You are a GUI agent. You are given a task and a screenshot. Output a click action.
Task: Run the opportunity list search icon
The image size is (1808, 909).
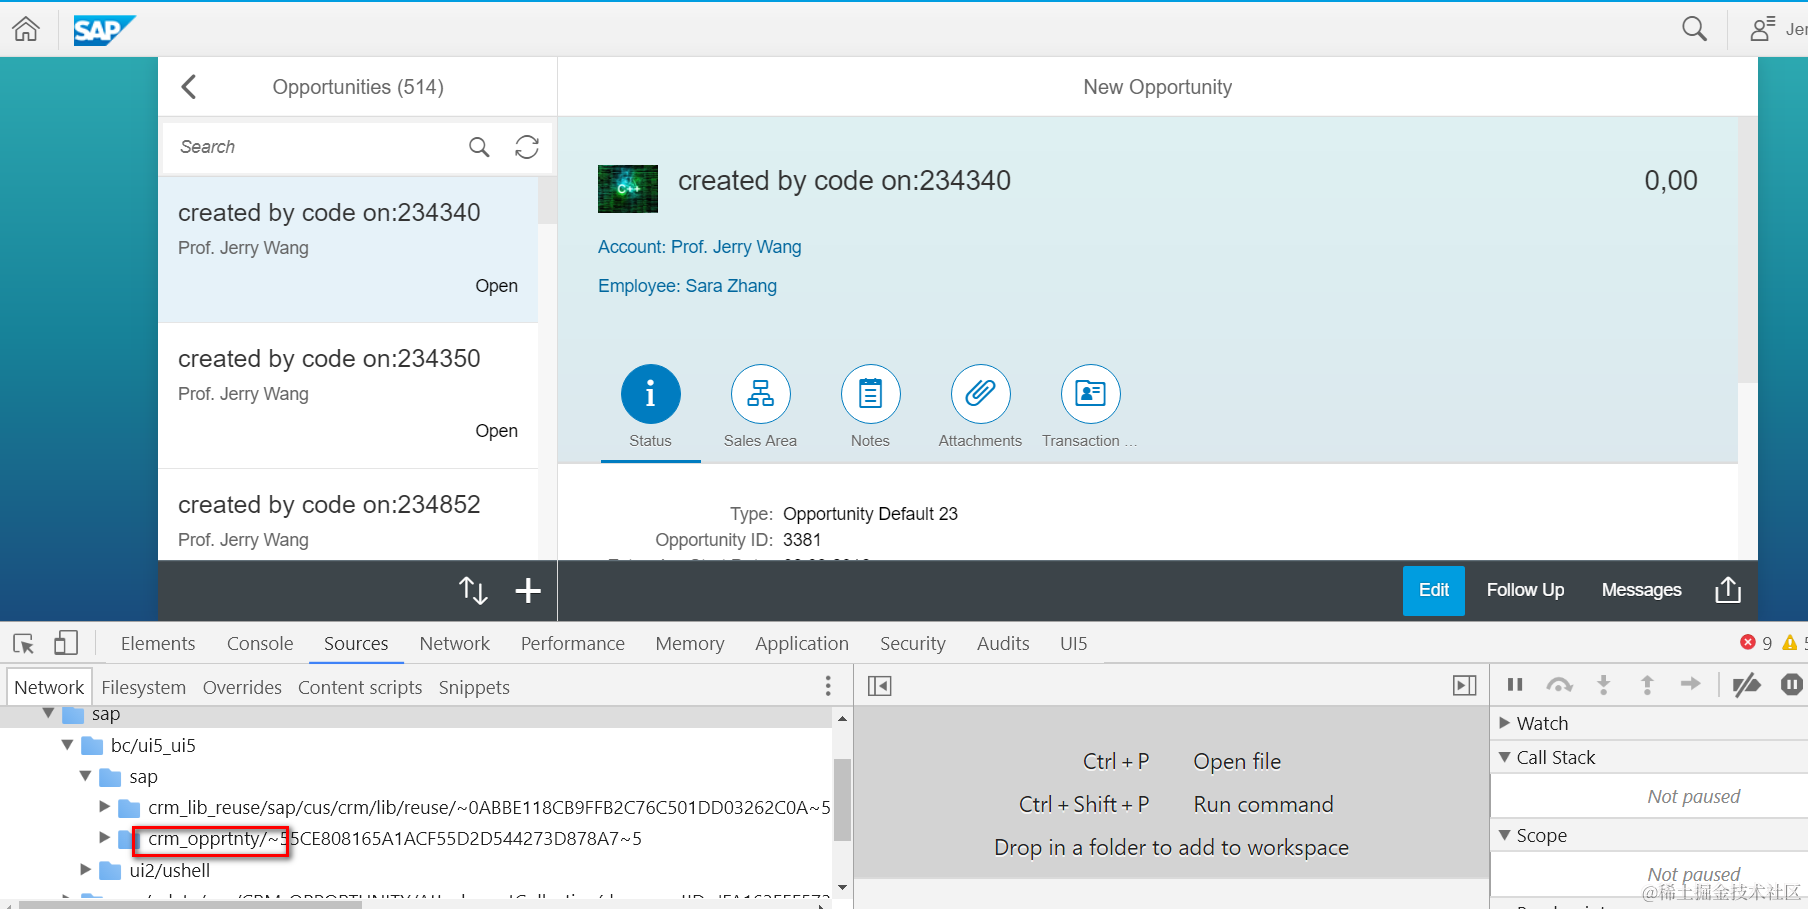click(x=479, y=147)
